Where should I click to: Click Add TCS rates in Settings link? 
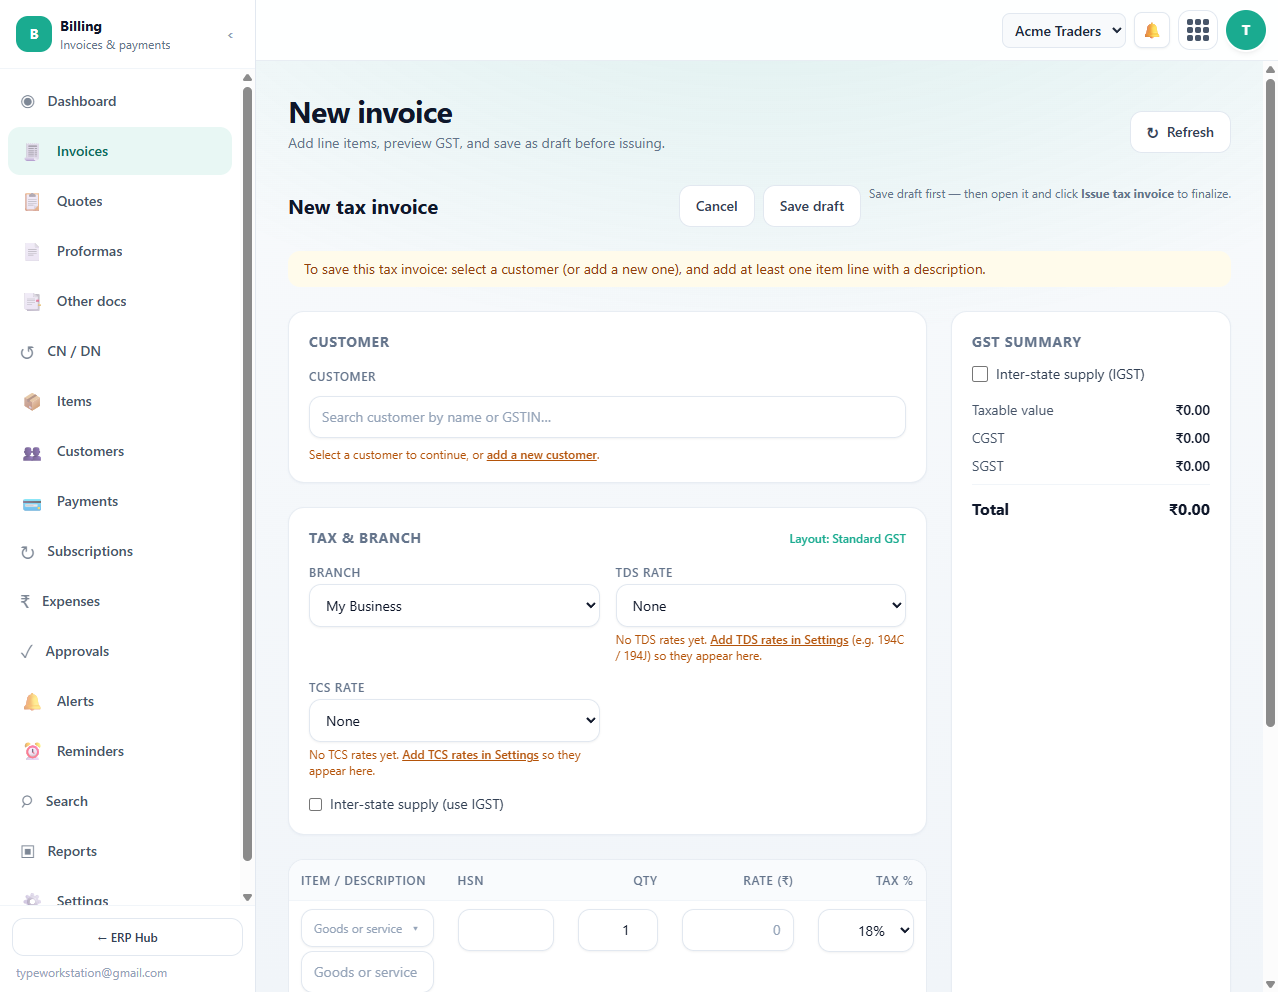tap(470, 755)
